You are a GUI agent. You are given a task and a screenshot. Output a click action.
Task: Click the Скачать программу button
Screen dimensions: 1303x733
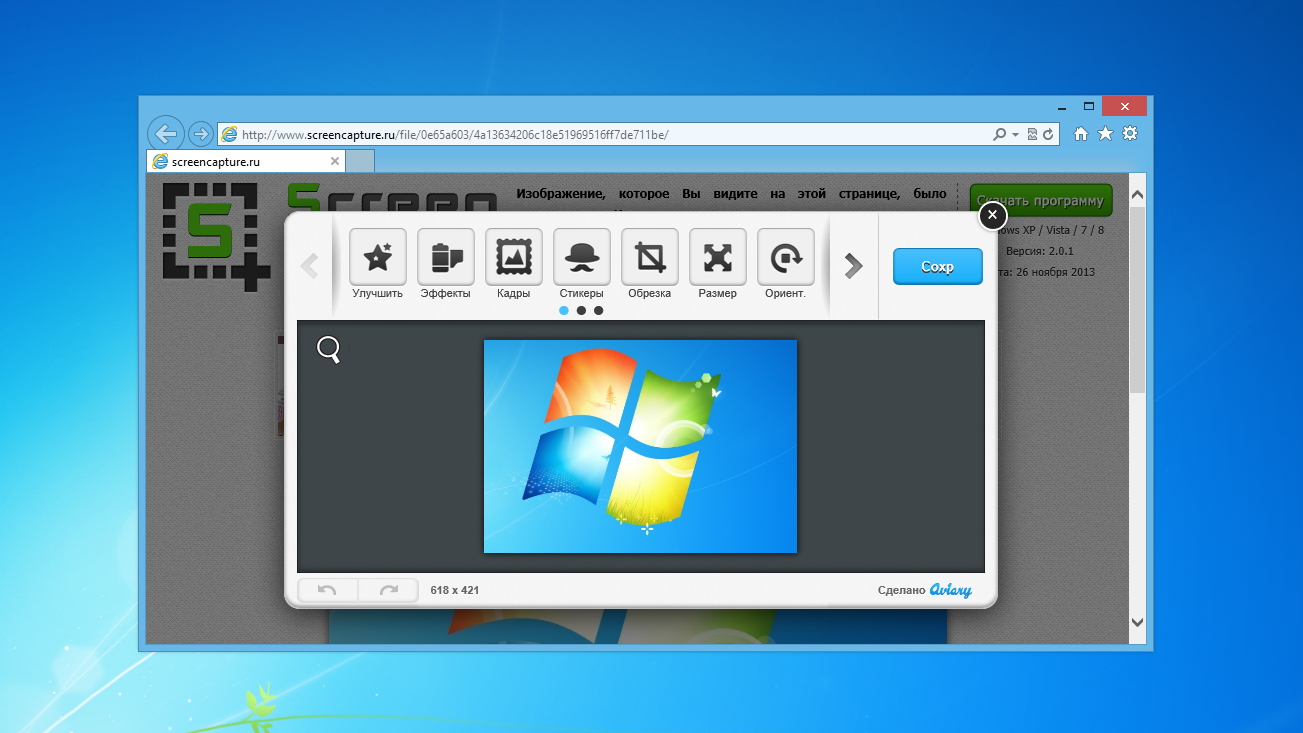1041,200
